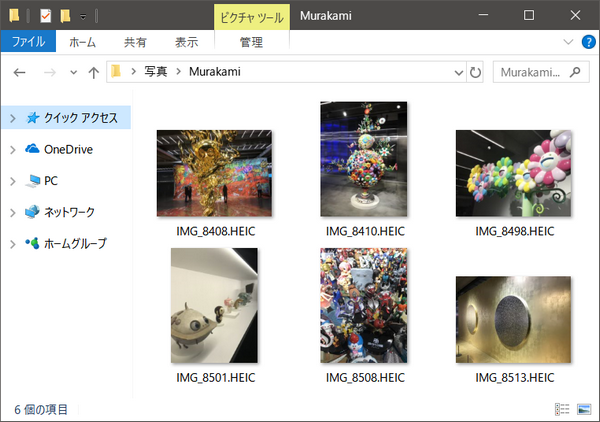600x422 pixels.
Task: Go forward with the forward arrow
Action: coord(50,72)
